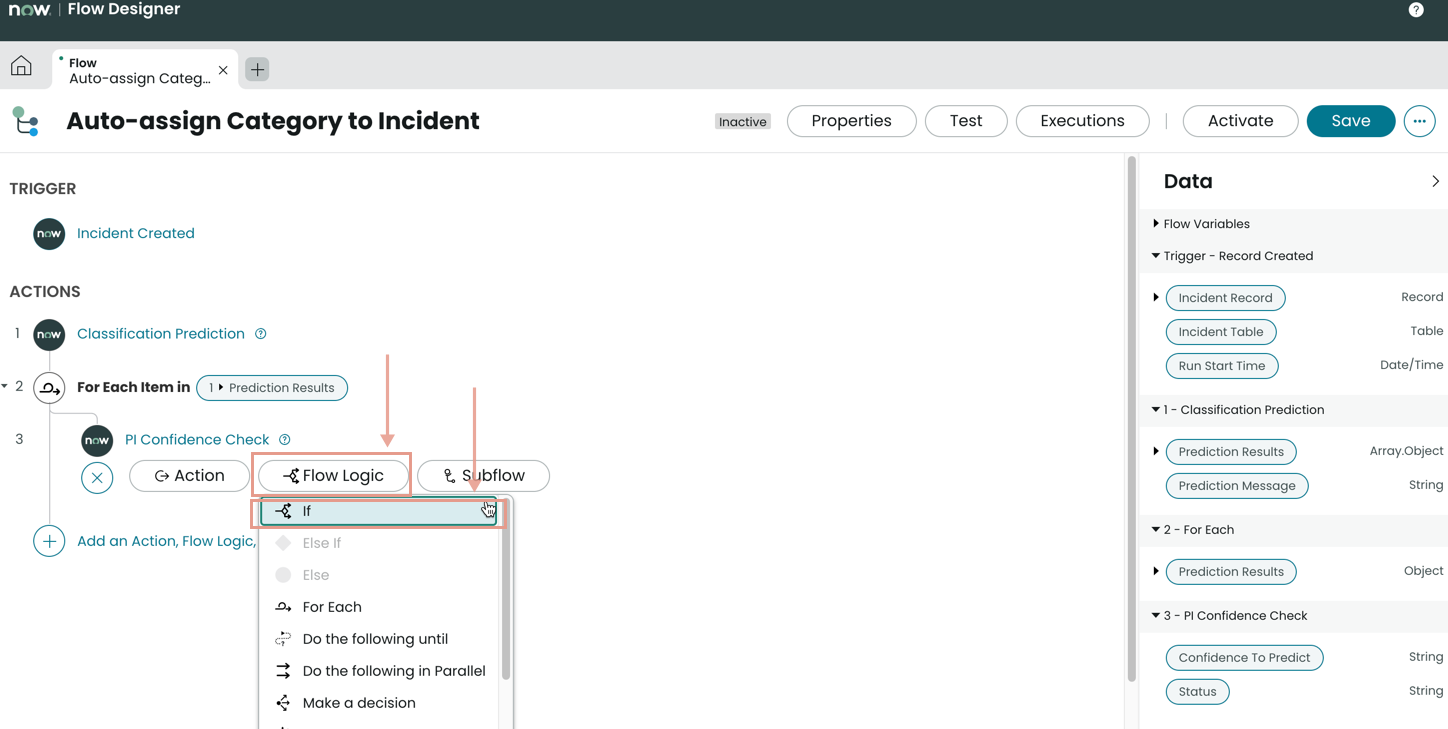Image resolution: width=1448 pixels, height=729 pixels.
Task: Open a new tab with the plus button
Action: click(x=257, y=69)
